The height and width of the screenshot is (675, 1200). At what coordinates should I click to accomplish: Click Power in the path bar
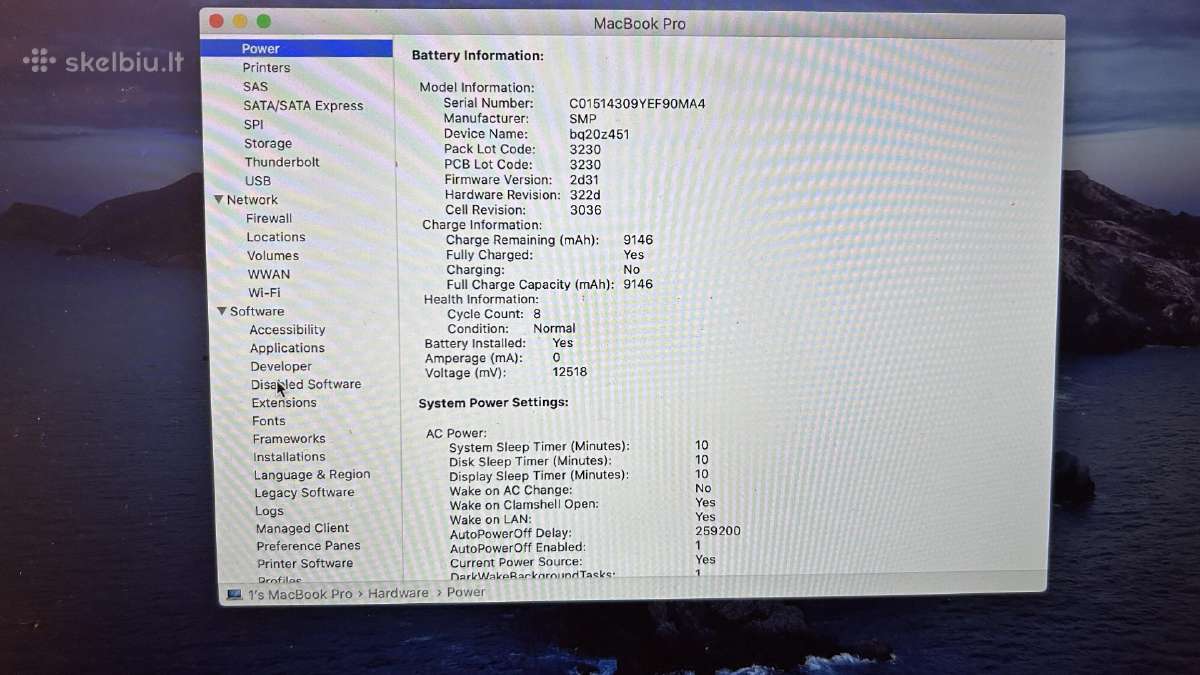pos(466,592)
